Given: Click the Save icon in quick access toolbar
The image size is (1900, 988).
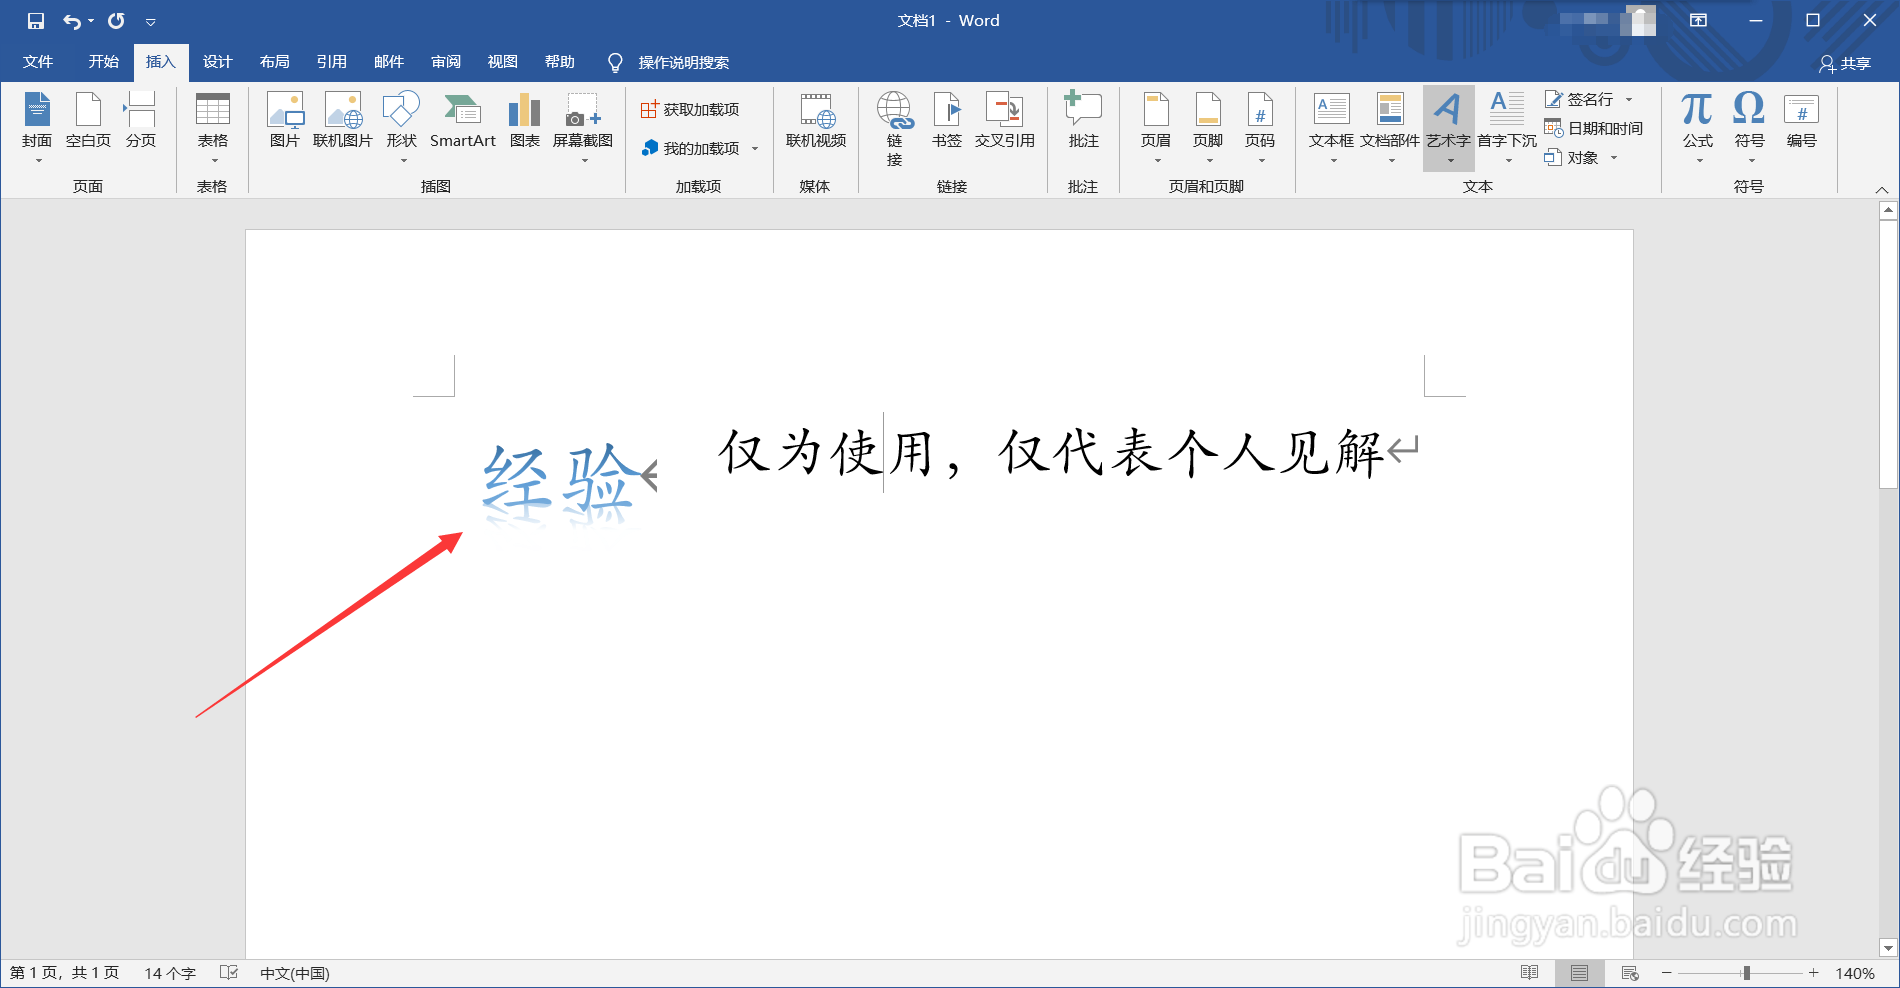Looking at the screenshot, I should pyautogui.click(x=35, y=21).
